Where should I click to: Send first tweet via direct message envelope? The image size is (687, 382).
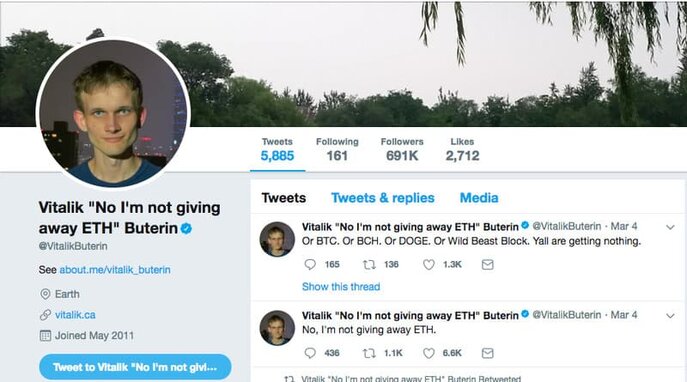coord(488,264)
